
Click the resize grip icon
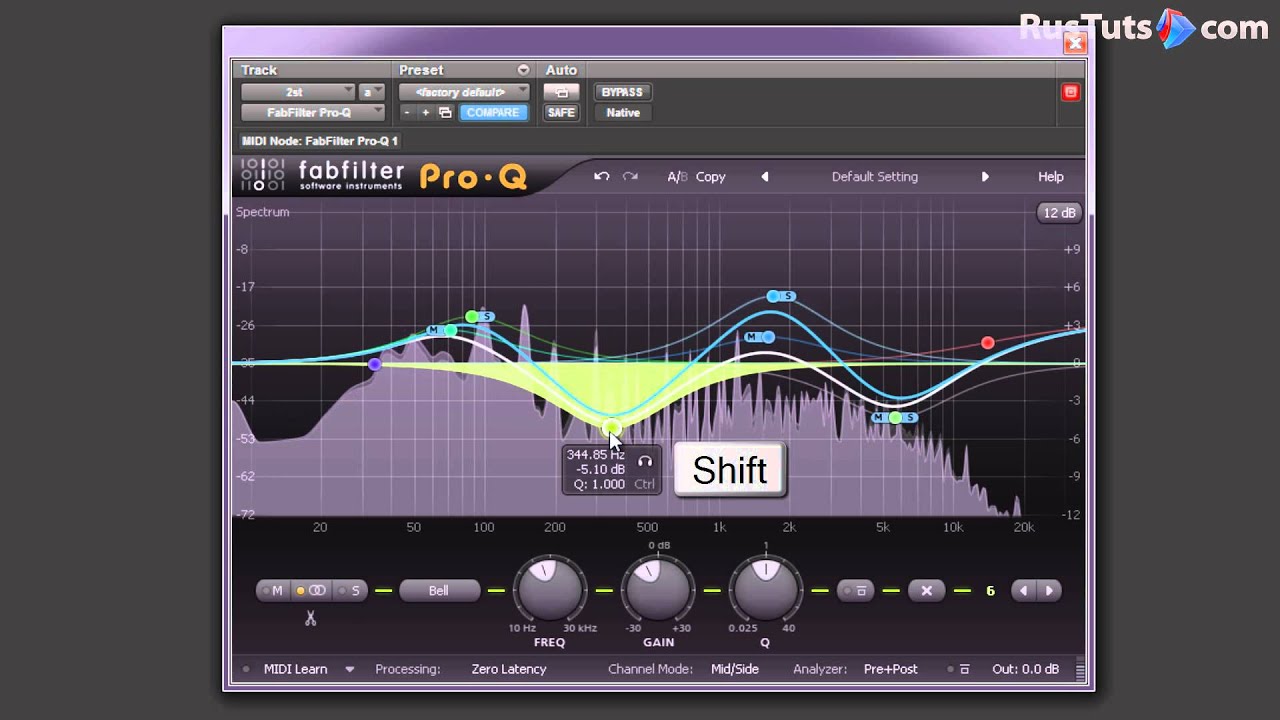coord(1079,669)
